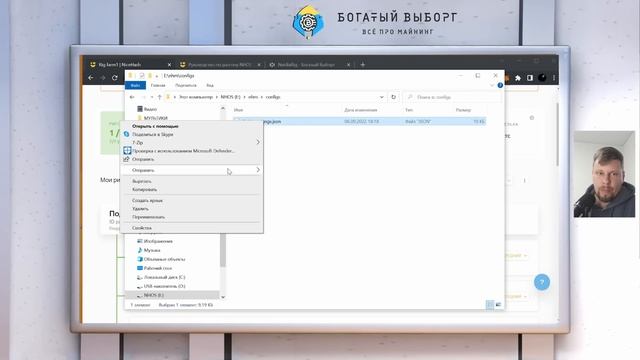Reload the page in Chrome

(x=115, y=78)
